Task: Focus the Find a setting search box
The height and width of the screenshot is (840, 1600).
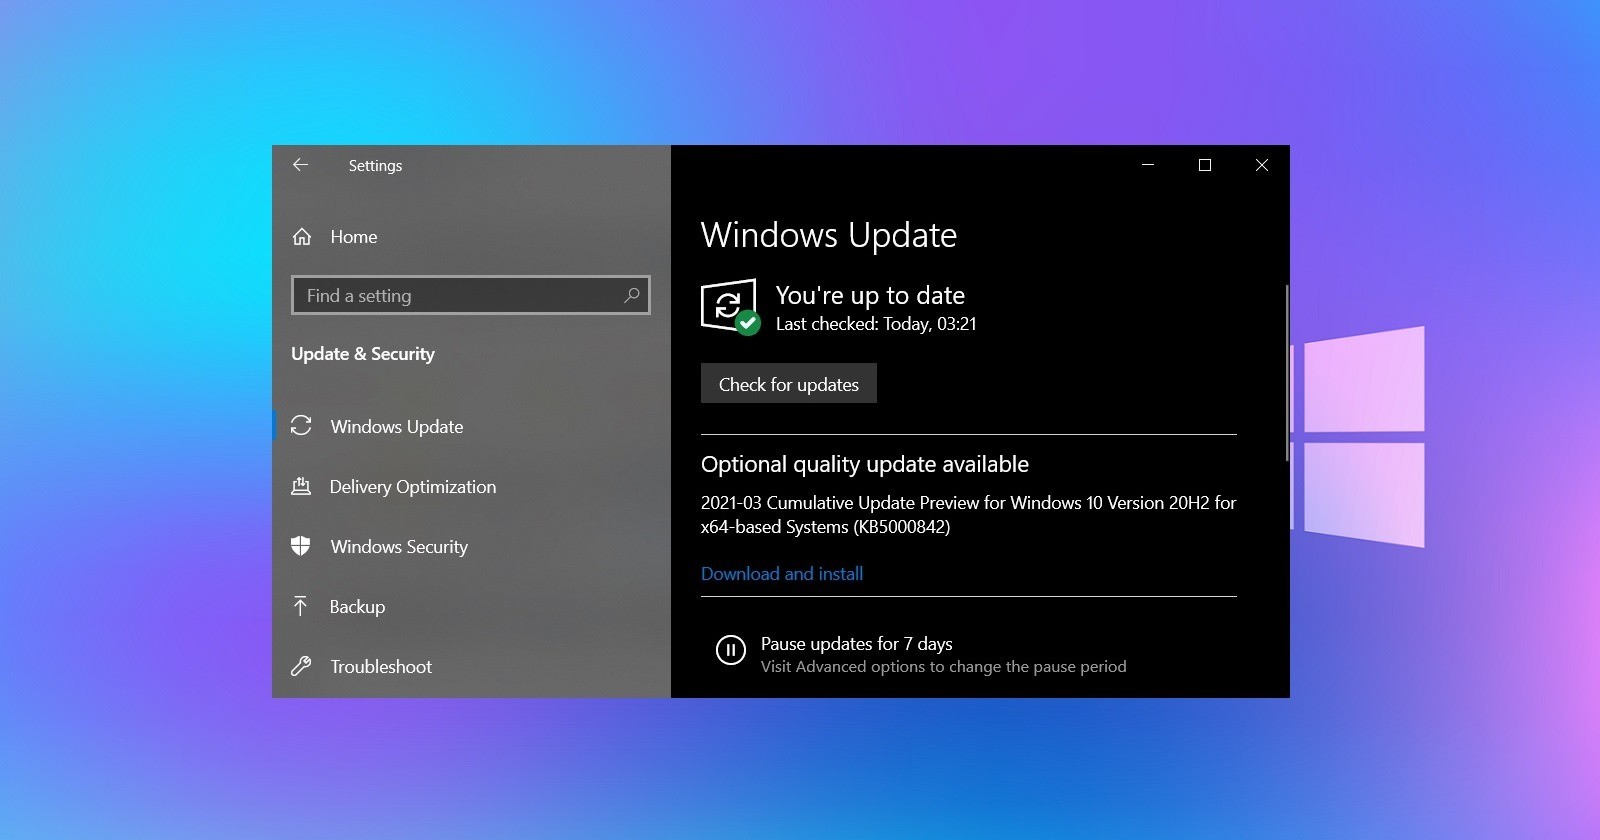Action: pyautogui.click(x=471, y=295)
